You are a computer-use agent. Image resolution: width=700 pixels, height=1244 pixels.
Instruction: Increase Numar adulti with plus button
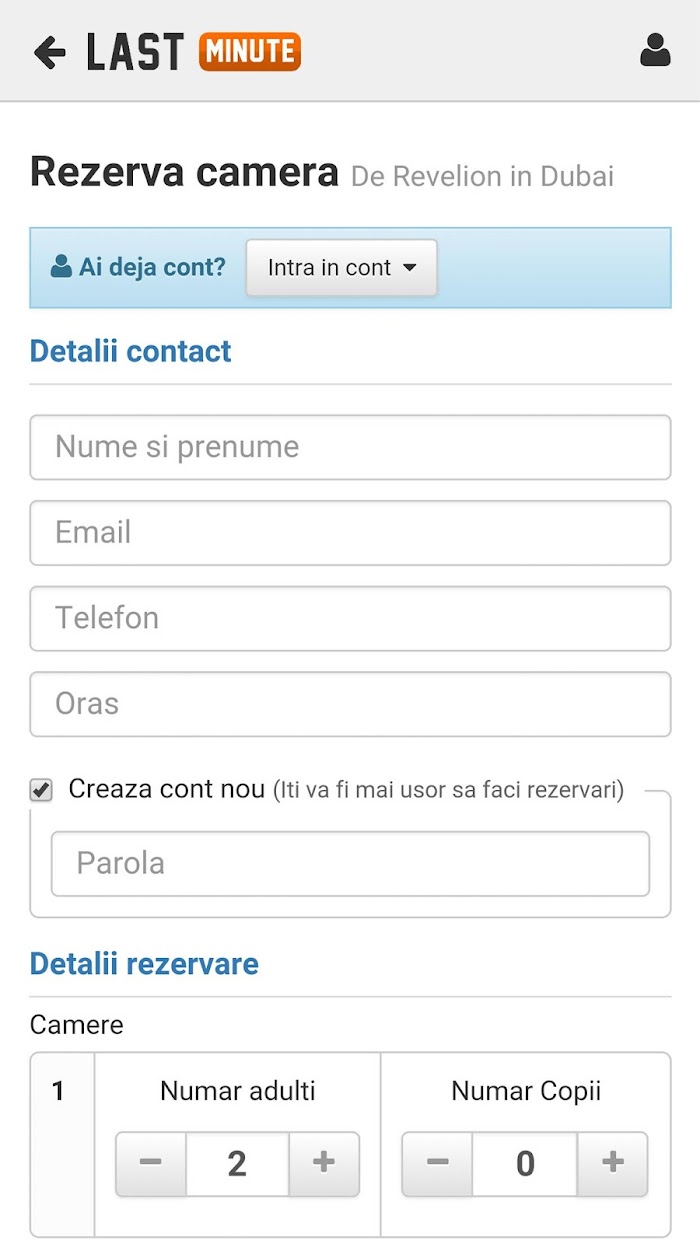[x=324, y=1164]
